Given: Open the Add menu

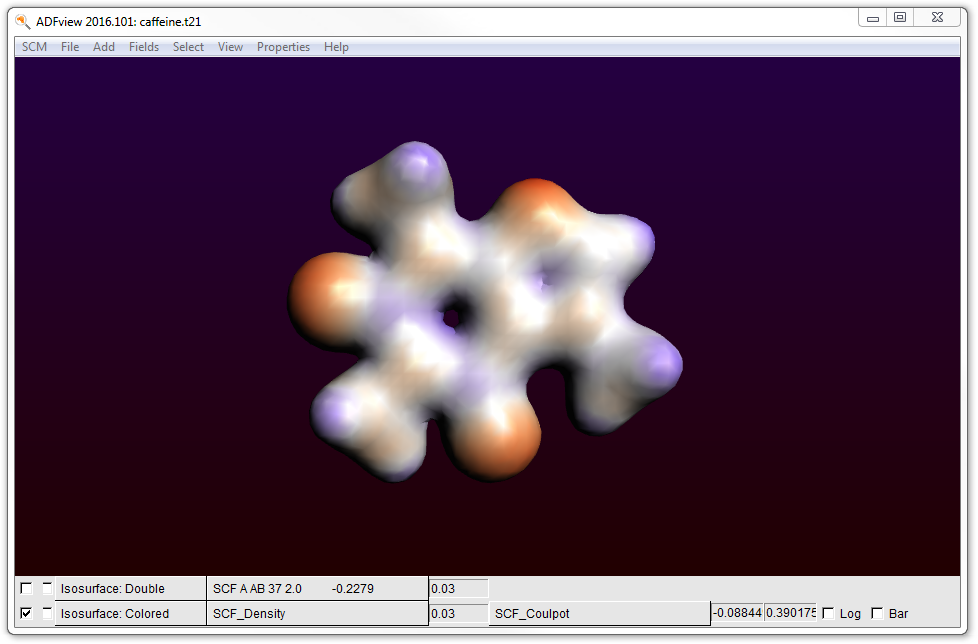Looking at the screenshot, I should (104, 47).
